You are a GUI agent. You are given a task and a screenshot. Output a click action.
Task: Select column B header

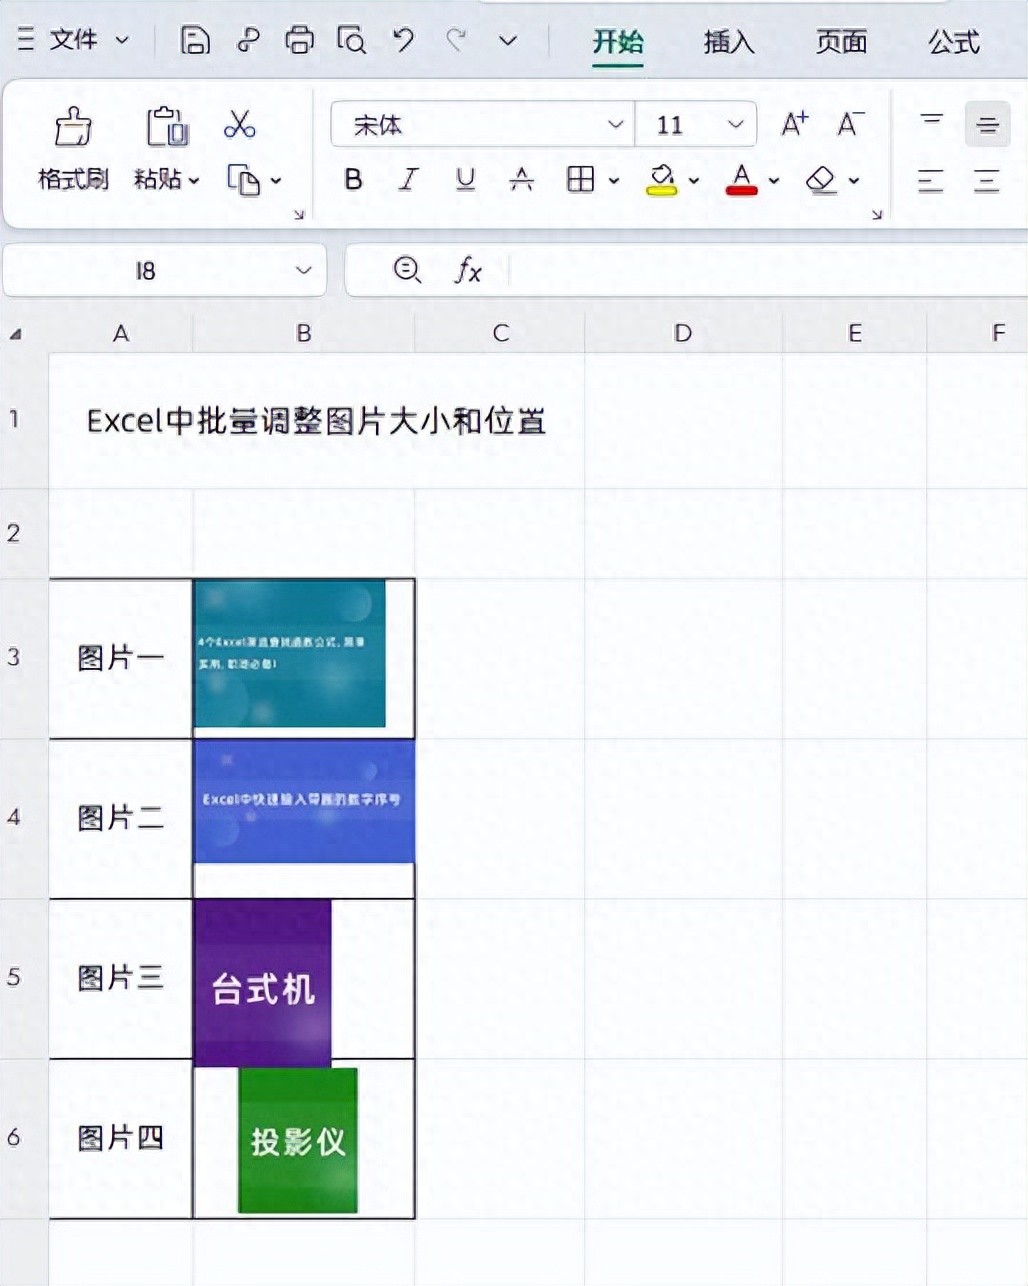[303, 333]
